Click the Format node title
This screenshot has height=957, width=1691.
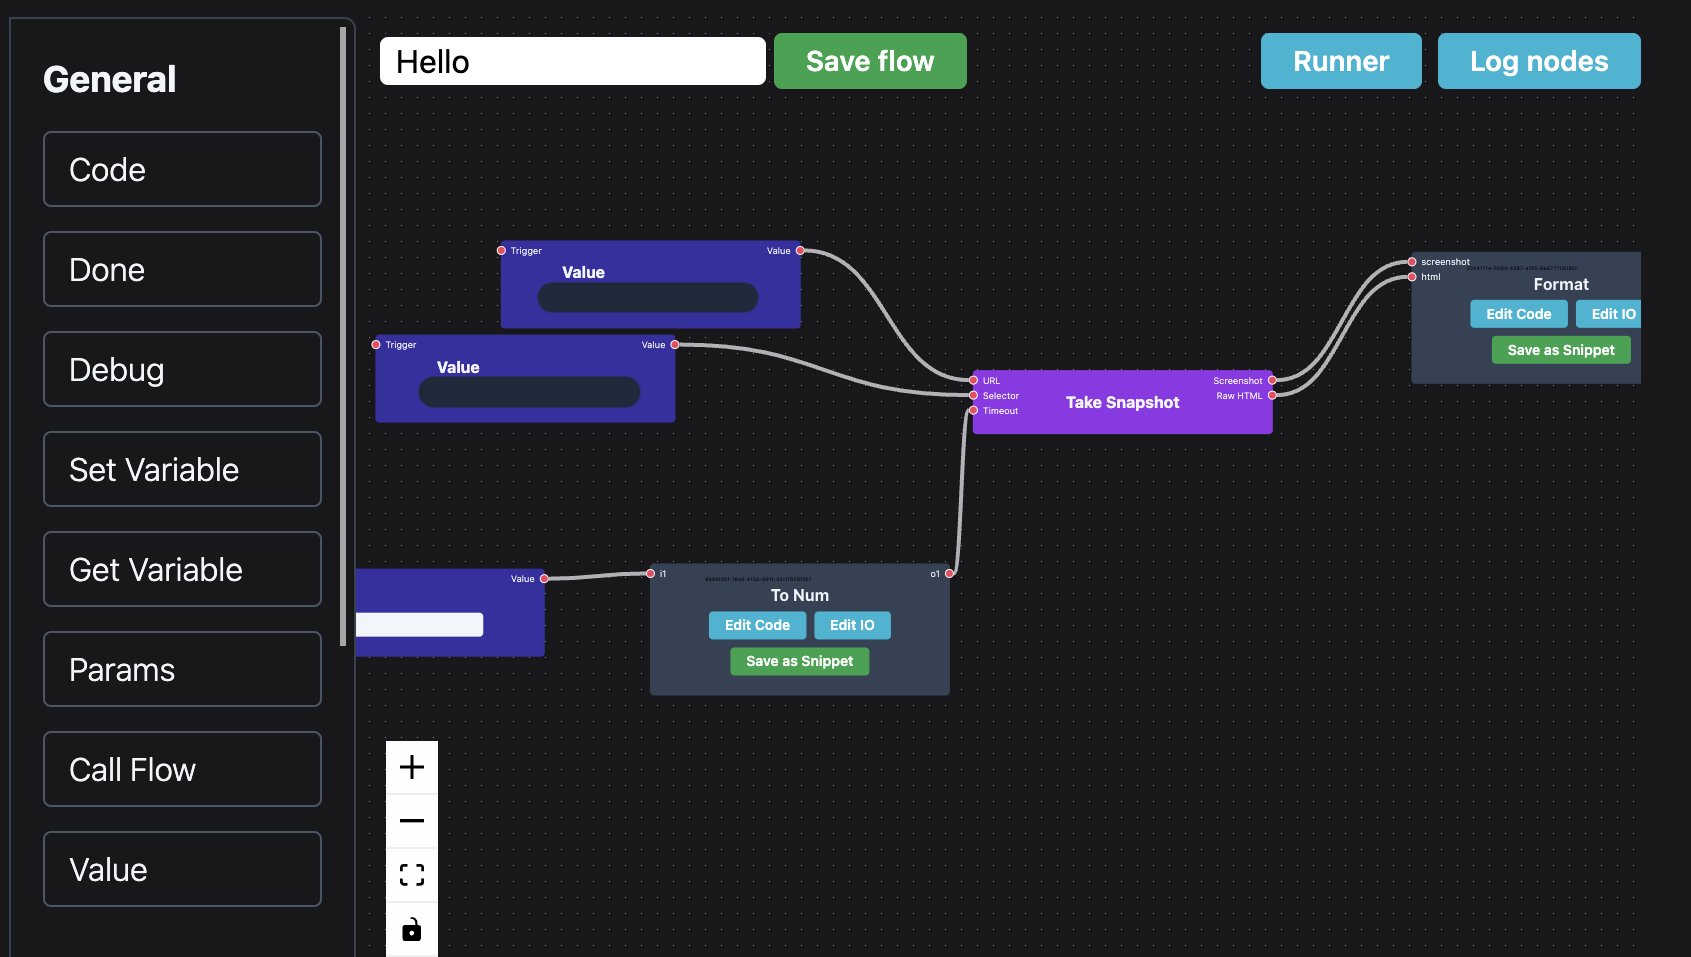(1561, 284)
